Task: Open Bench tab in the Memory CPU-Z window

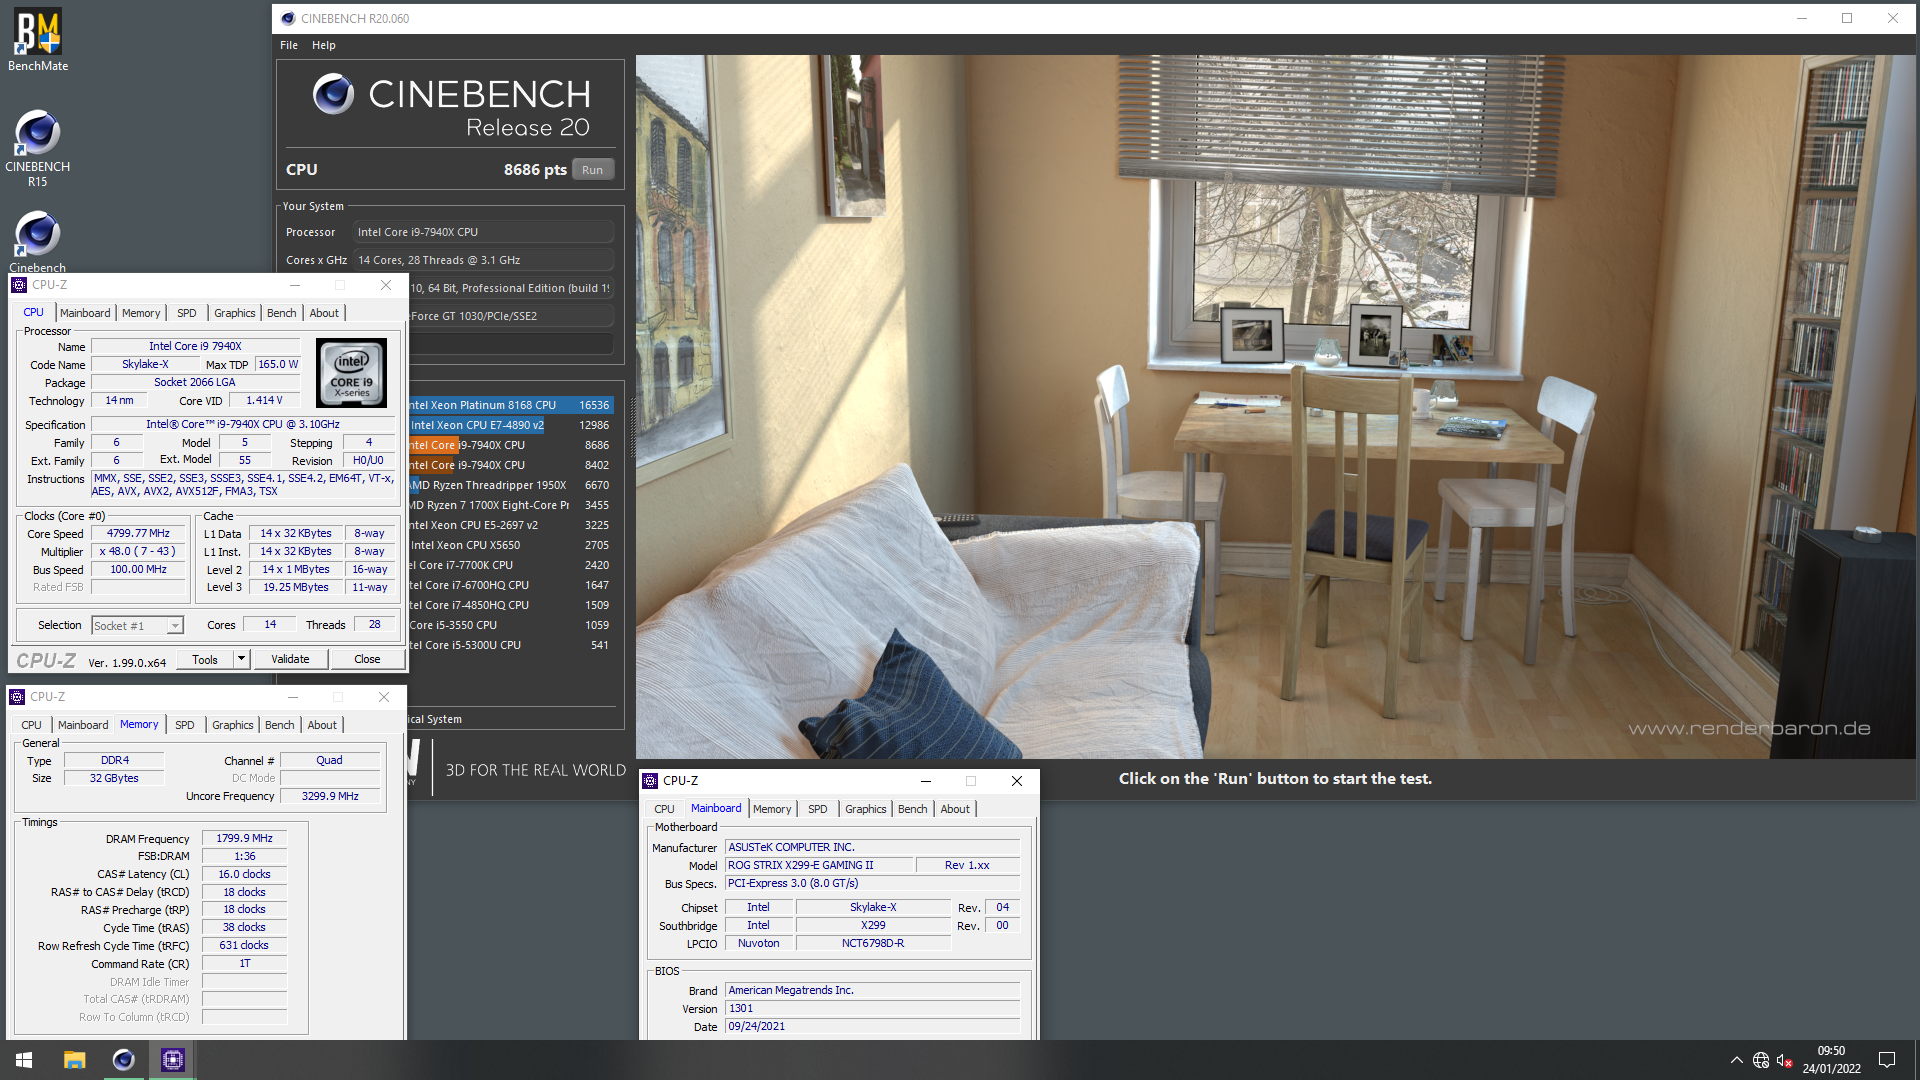Action: tap(280, 725)
